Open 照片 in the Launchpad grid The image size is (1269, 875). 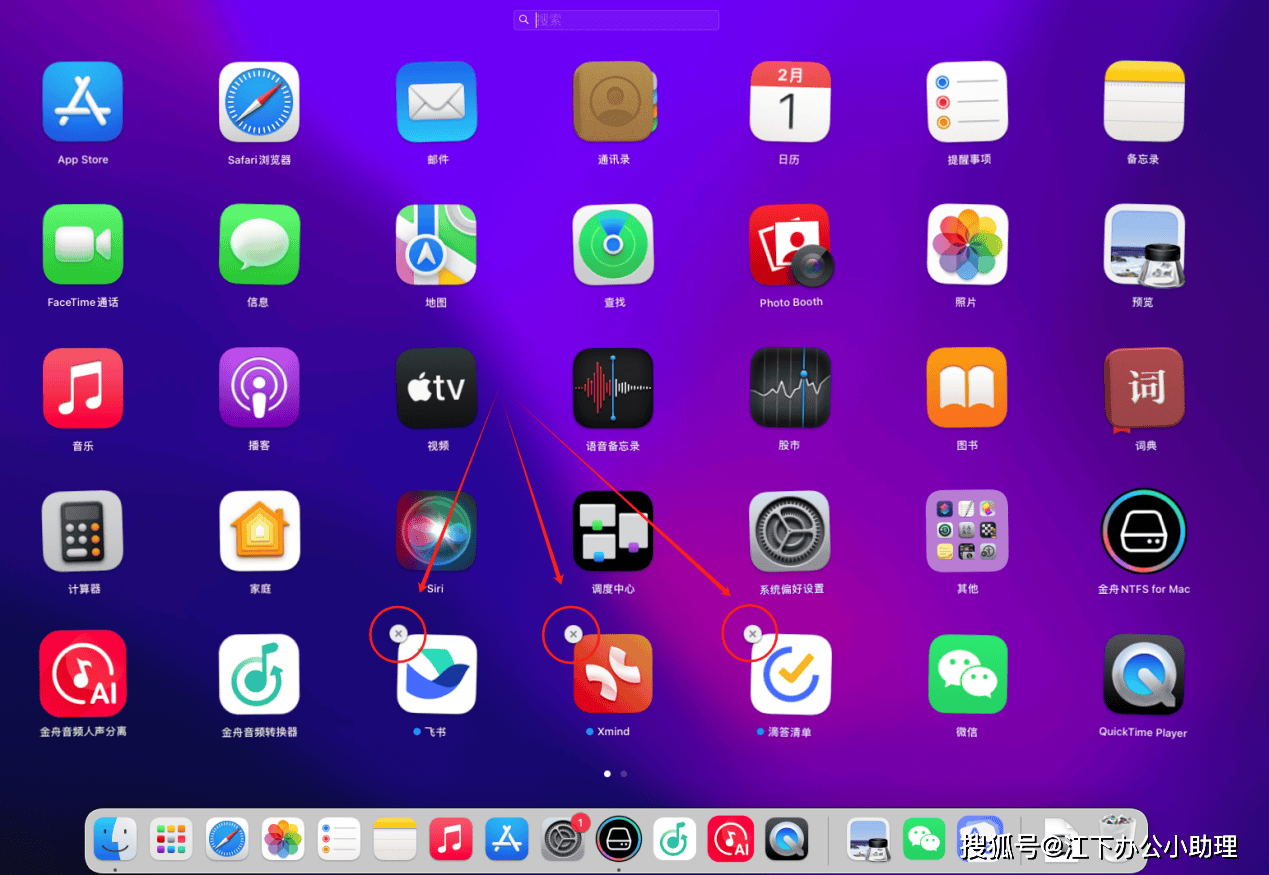pos(967,245)
